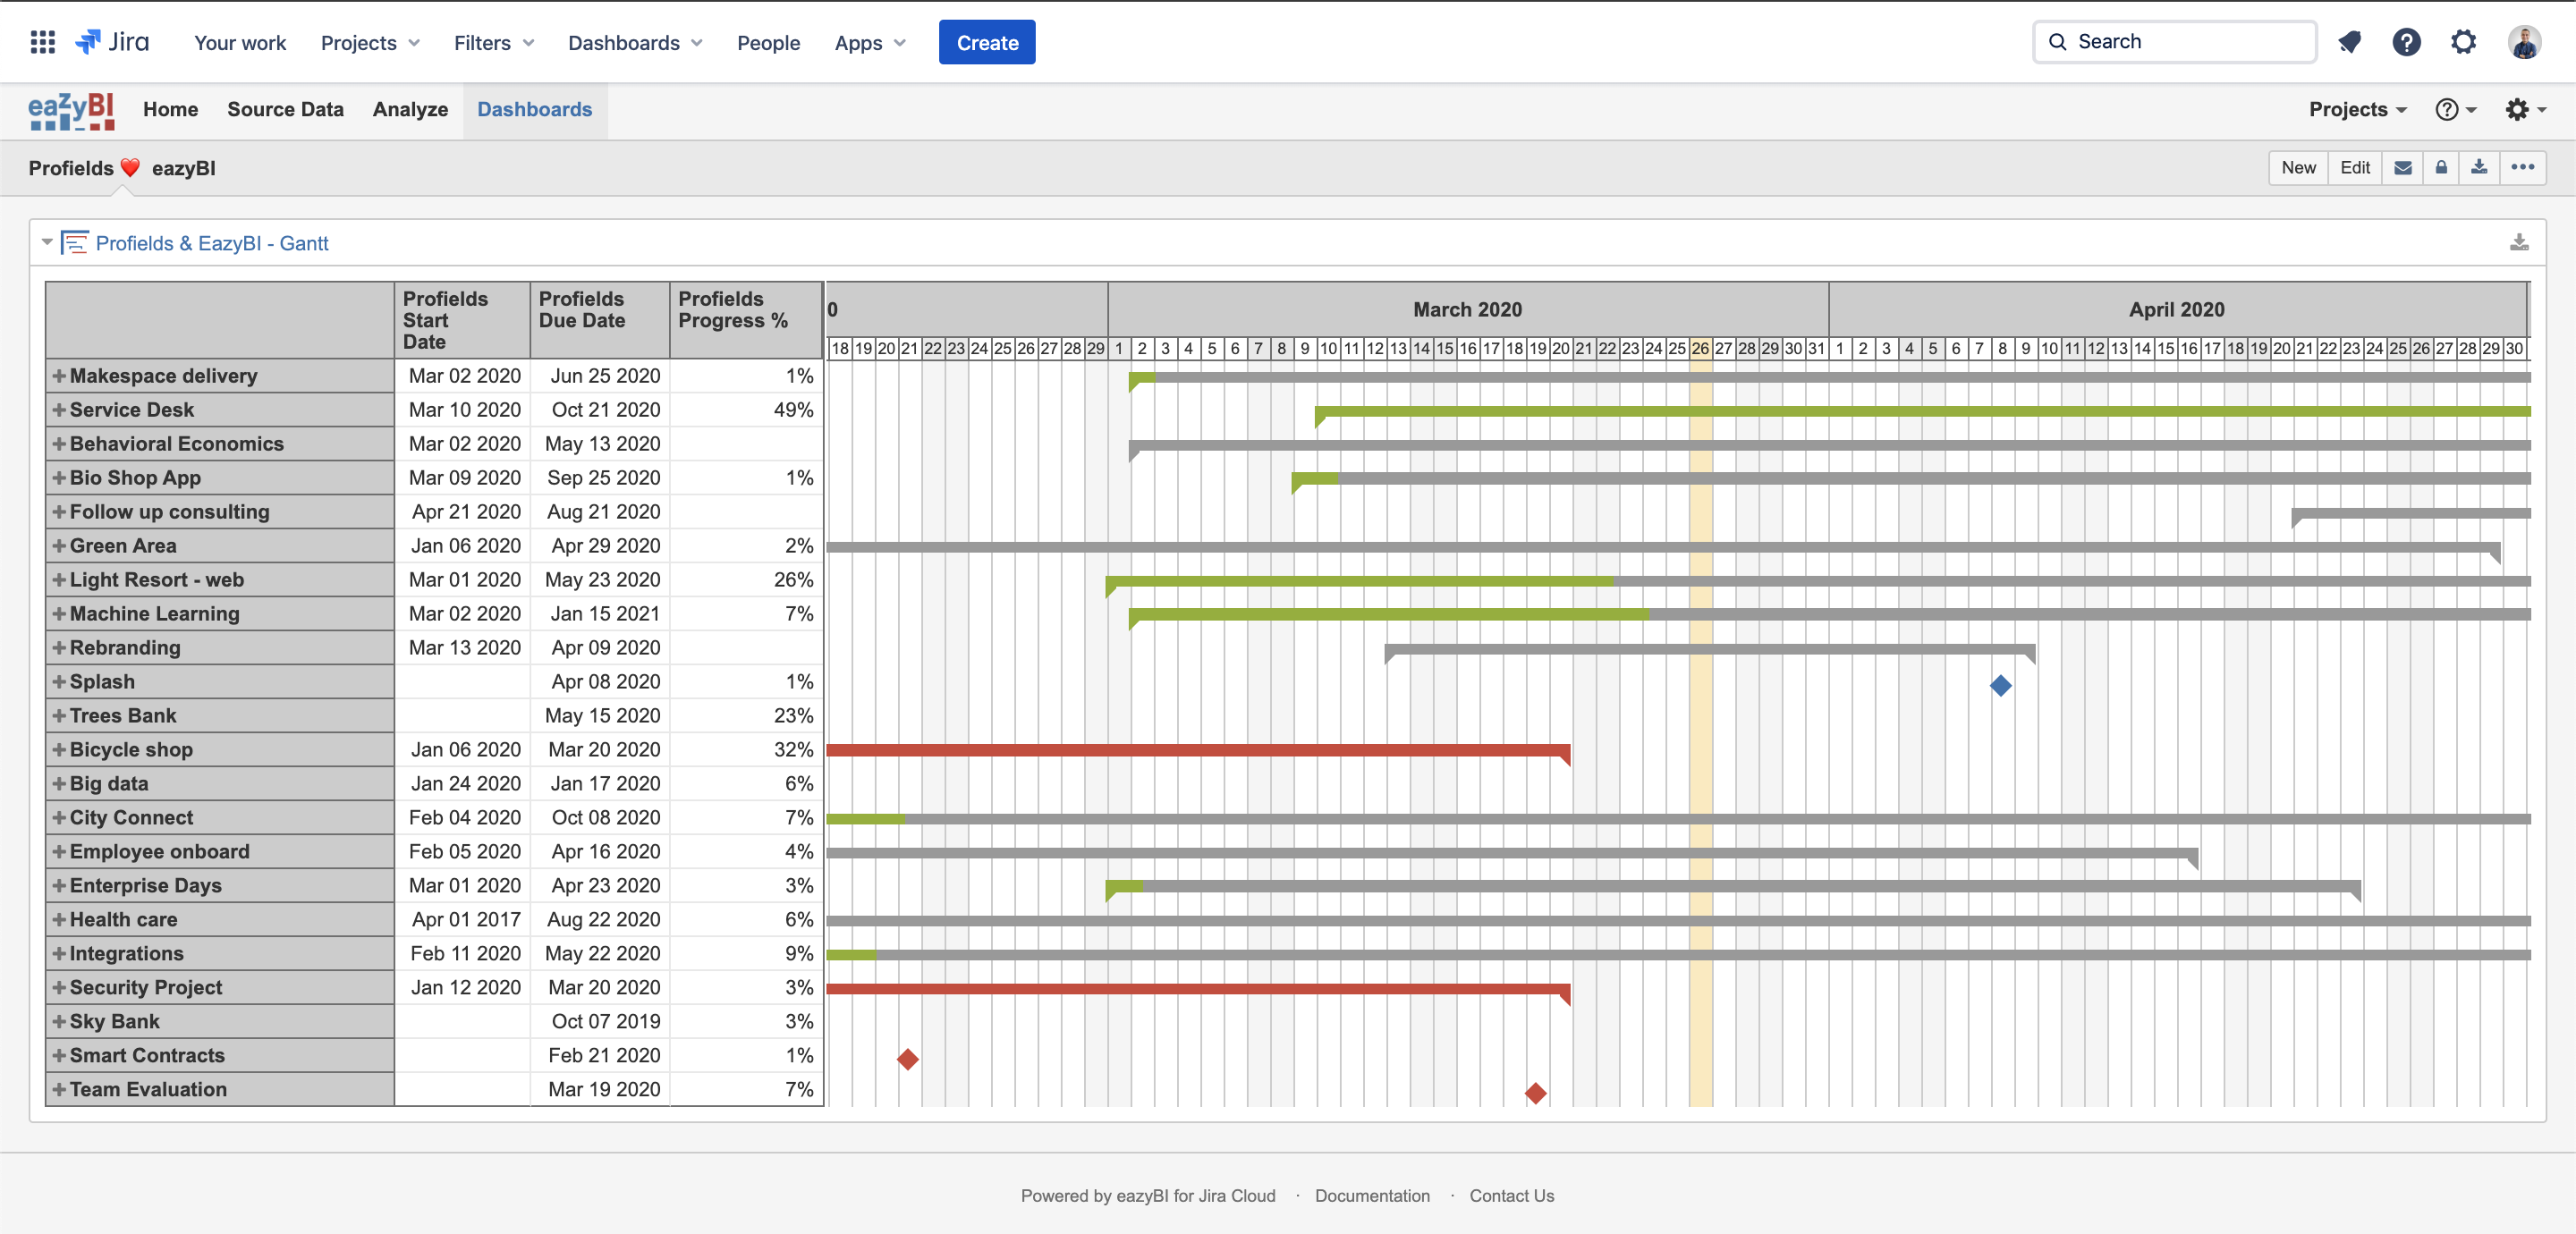Image resolution: width=2576 pixels, height=1234 pixels.
Task: Expand the Makespace delivery row
Action: (x=58, y=375)
